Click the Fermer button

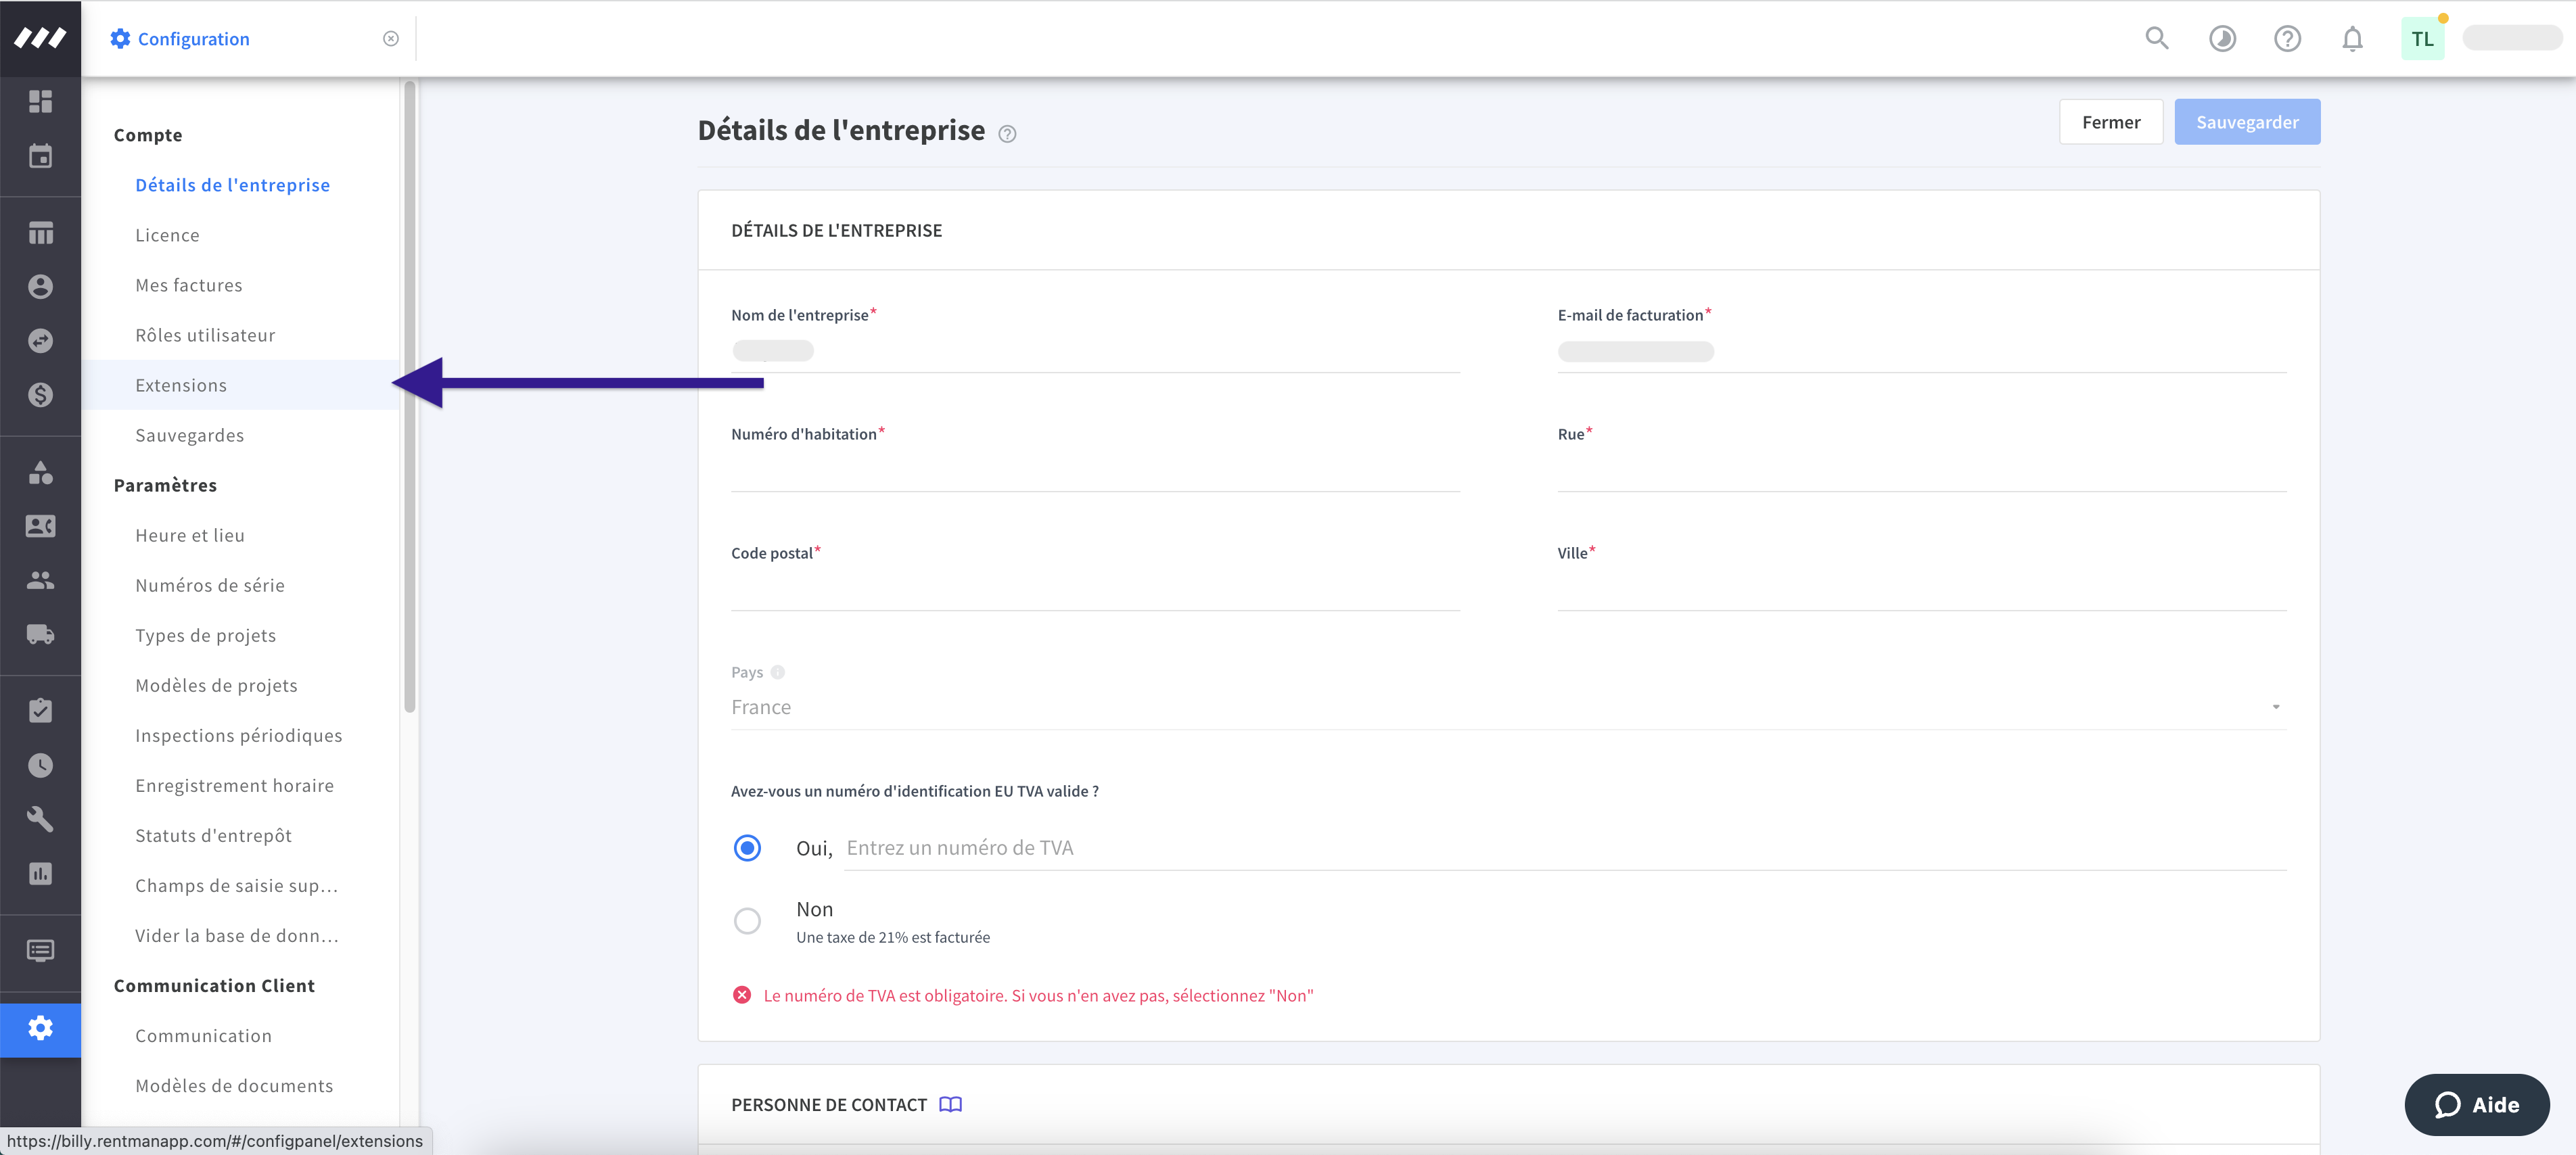click(x=2110, y=122)
